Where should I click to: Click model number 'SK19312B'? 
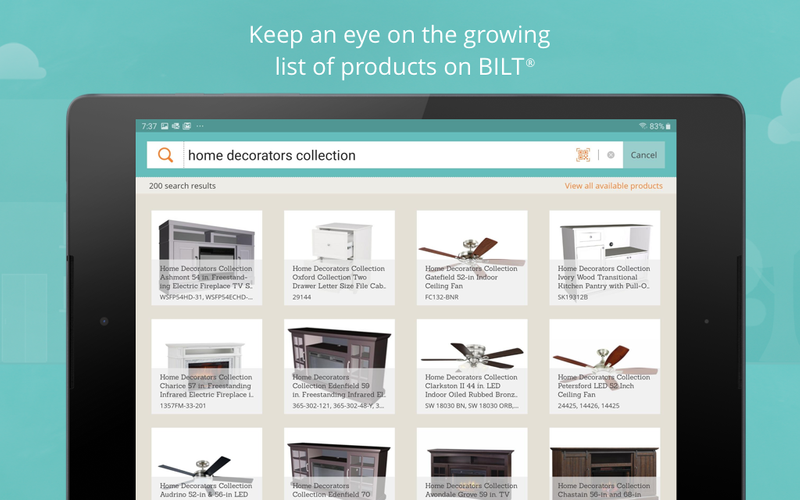tap(573, 297)
